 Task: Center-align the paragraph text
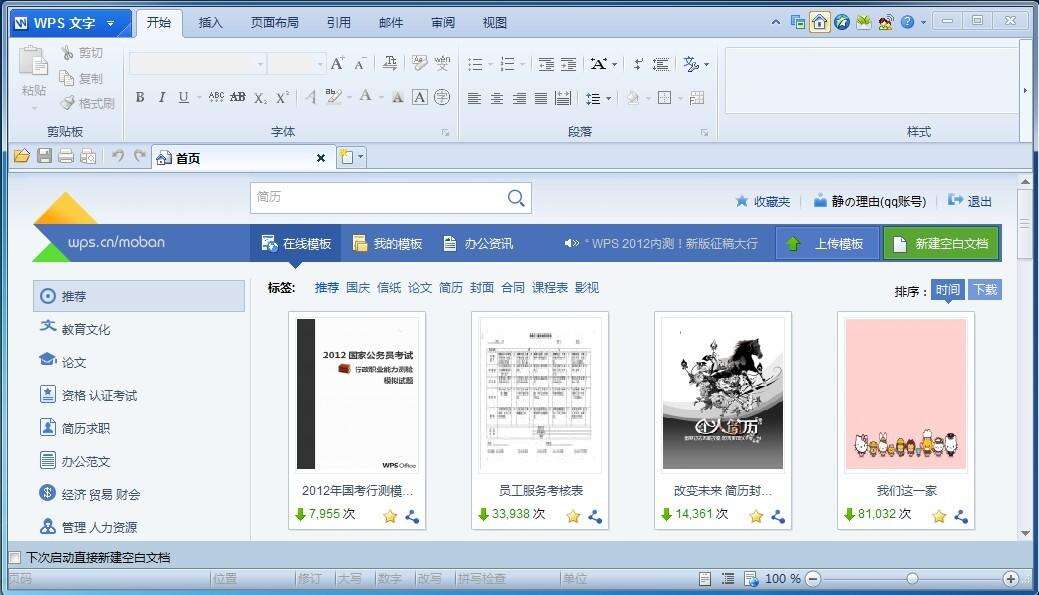pos(497,98)
